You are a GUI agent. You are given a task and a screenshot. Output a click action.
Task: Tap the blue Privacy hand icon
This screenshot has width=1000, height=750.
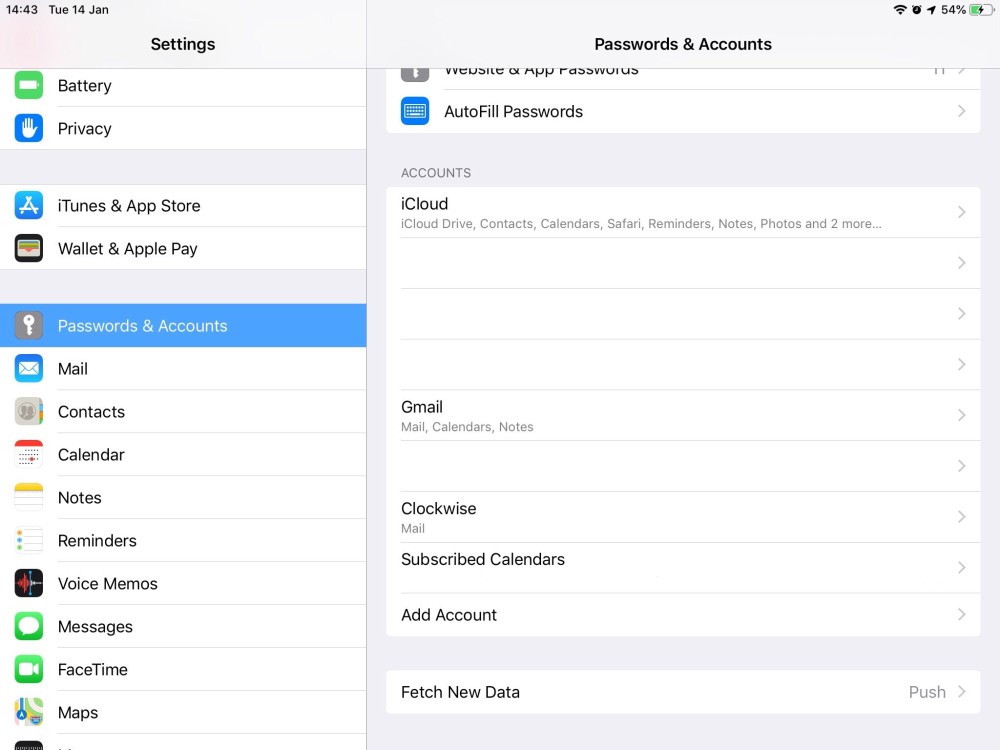point(29,128)
